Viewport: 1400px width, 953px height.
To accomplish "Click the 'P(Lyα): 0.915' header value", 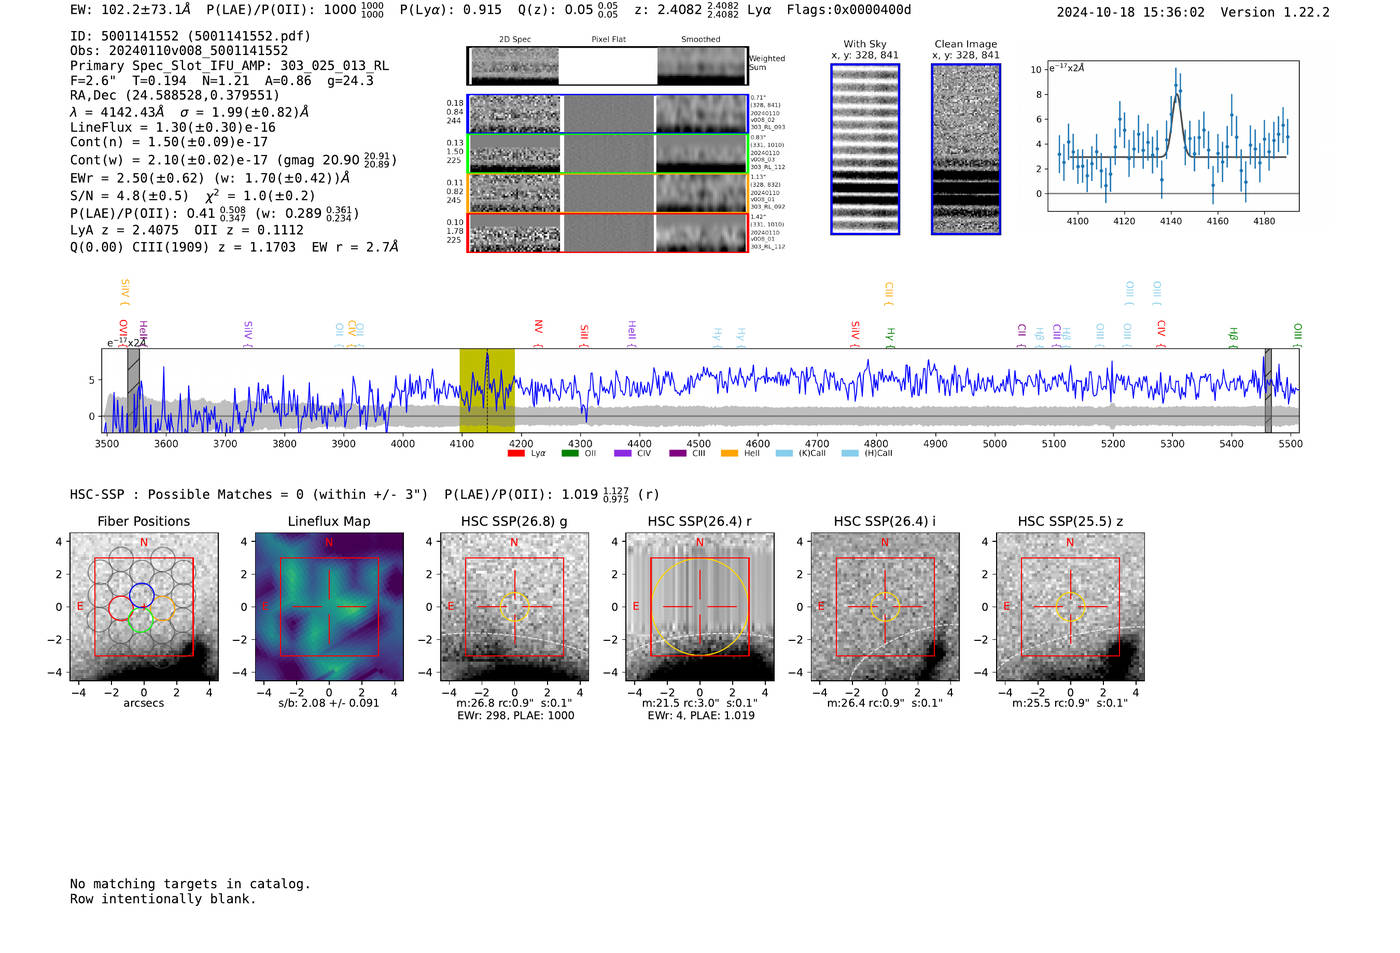I will pos(451,10).
